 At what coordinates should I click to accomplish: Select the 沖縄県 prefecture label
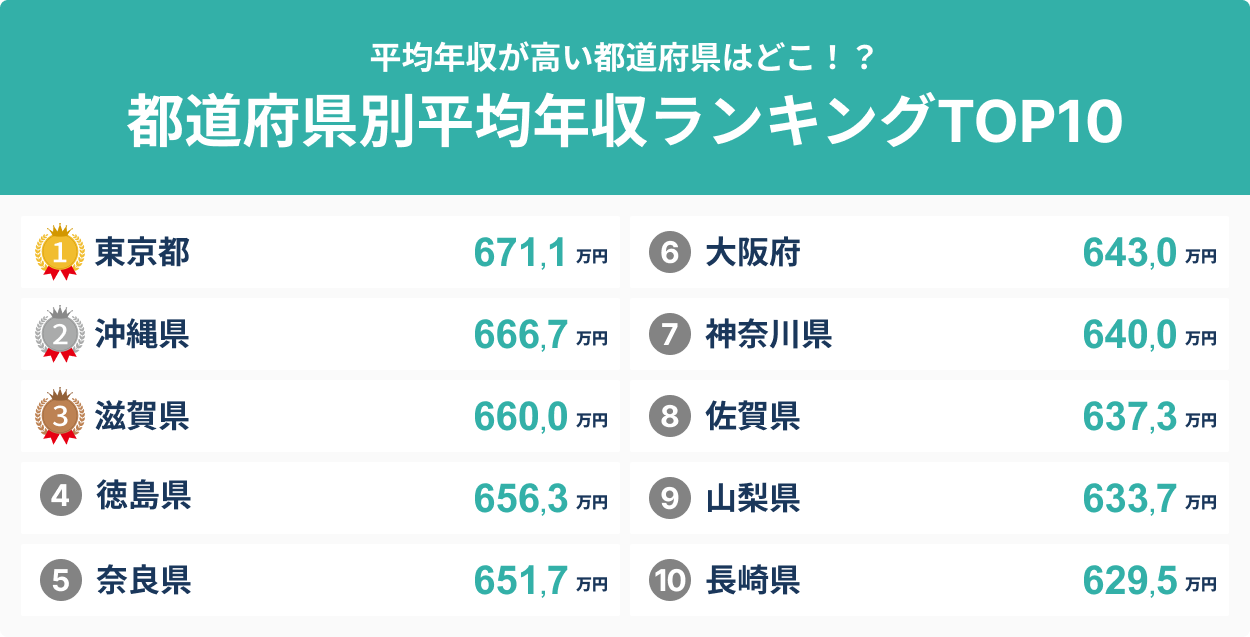tap(142, 335)
